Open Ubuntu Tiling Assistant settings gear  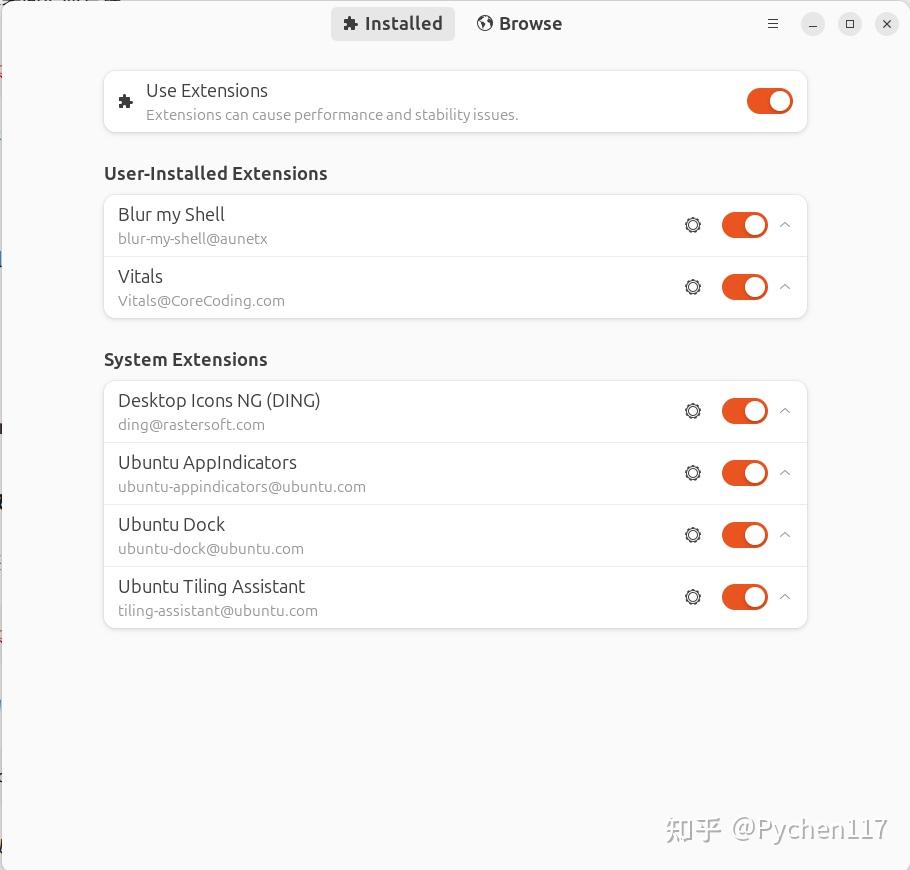point(693,597)
